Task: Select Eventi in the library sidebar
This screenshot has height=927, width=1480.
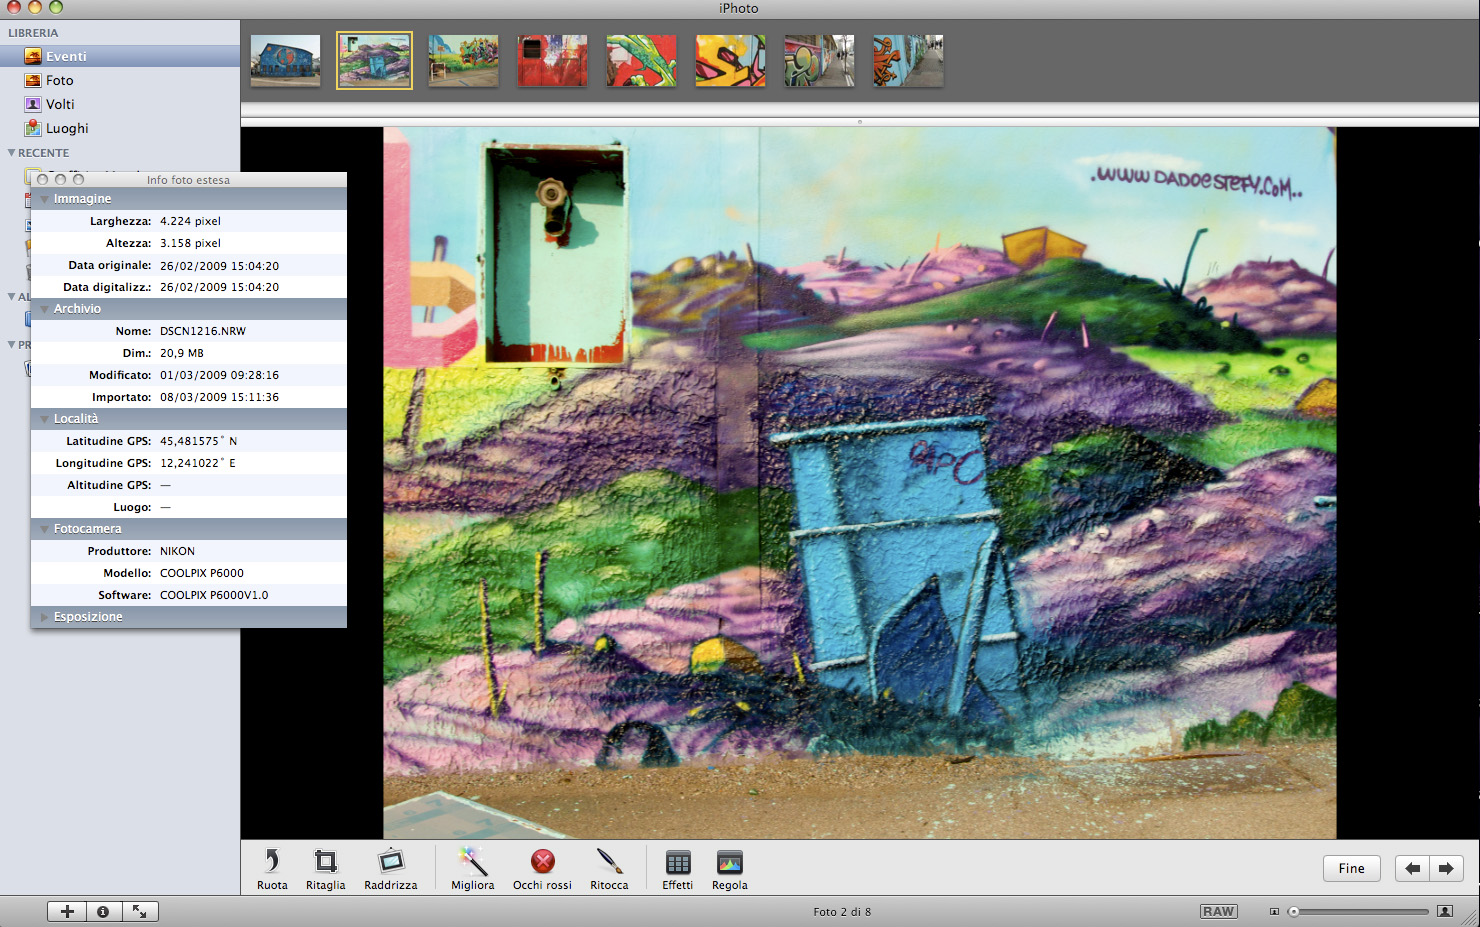Action: tap(120, 56)
